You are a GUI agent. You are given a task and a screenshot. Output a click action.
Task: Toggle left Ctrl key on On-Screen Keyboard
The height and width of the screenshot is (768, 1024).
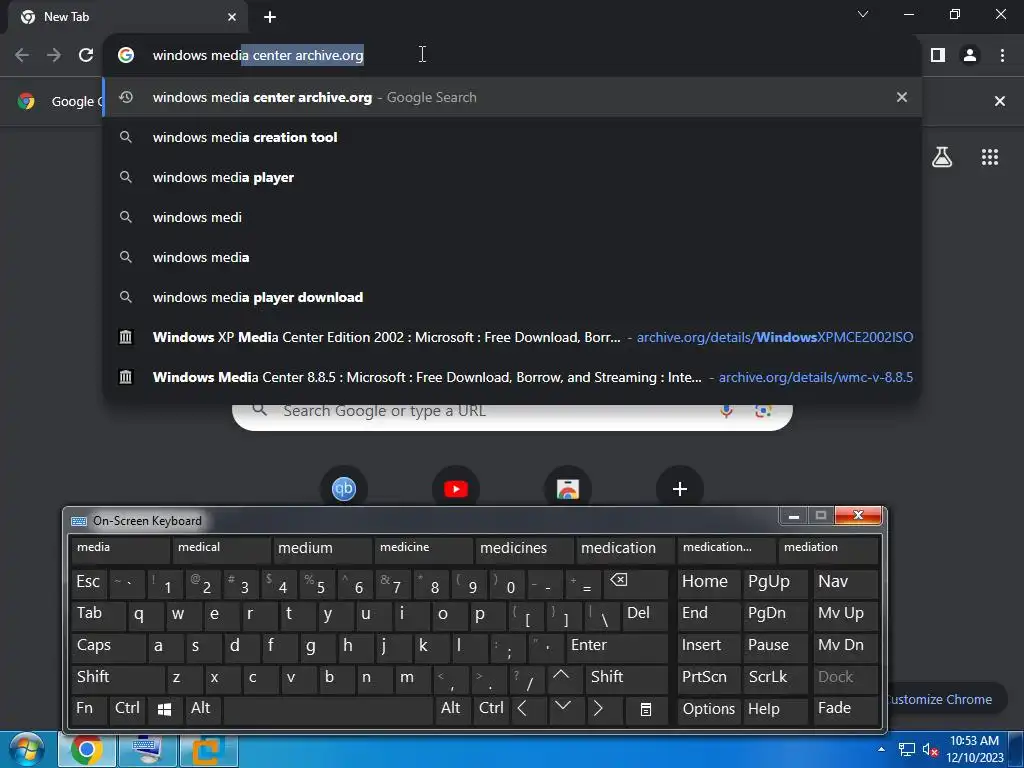click(x=127, y=709)
